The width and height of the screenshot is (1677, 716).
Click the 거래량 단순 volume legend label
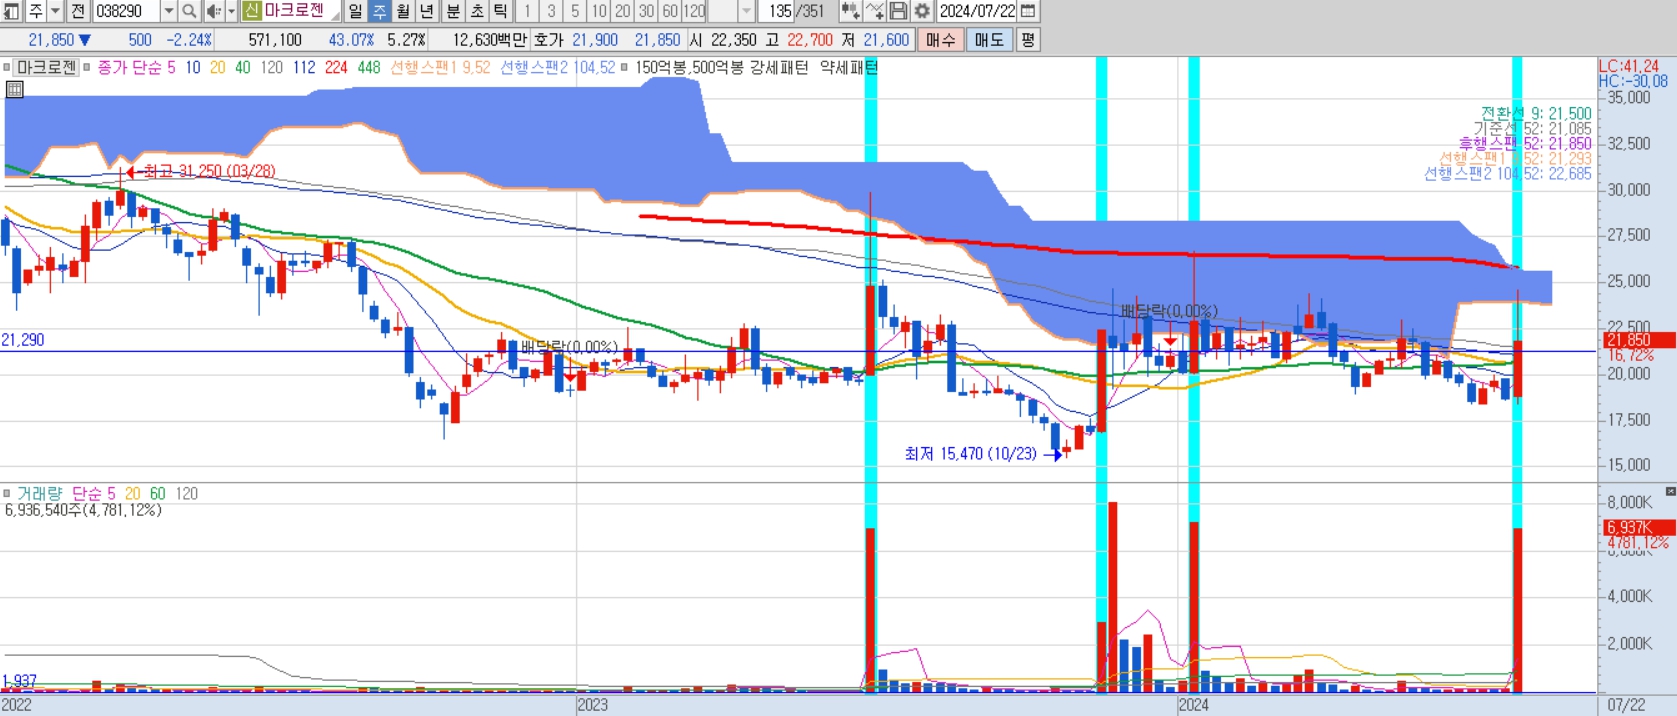(x=59, y=494)
